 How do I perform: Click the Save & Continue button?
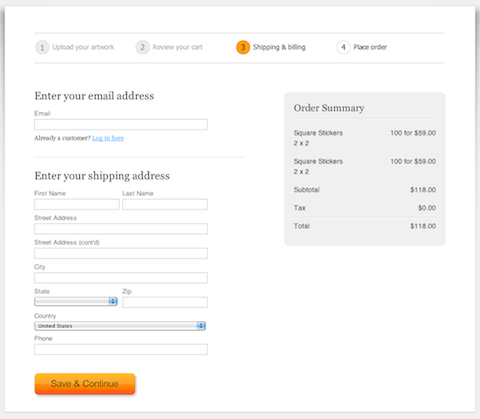(85, 384)
